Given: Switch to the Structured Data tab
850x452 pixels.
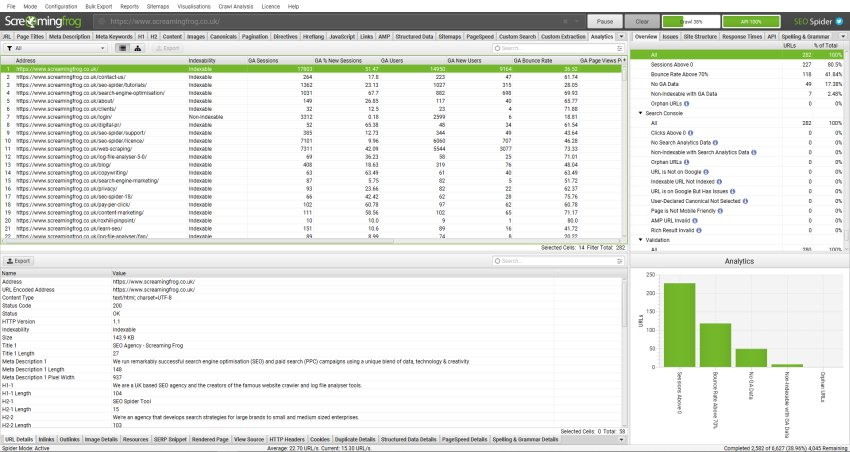Looking at the screenshot, I should [x=414, y=37].
